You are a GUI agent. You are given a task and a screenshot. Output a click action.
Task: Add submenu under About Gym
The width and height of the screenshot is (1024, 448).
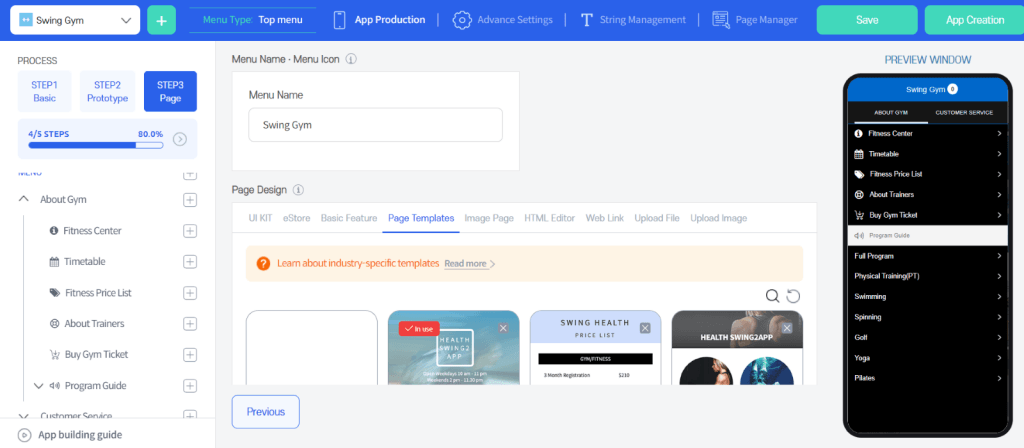[x=189, y=200]
